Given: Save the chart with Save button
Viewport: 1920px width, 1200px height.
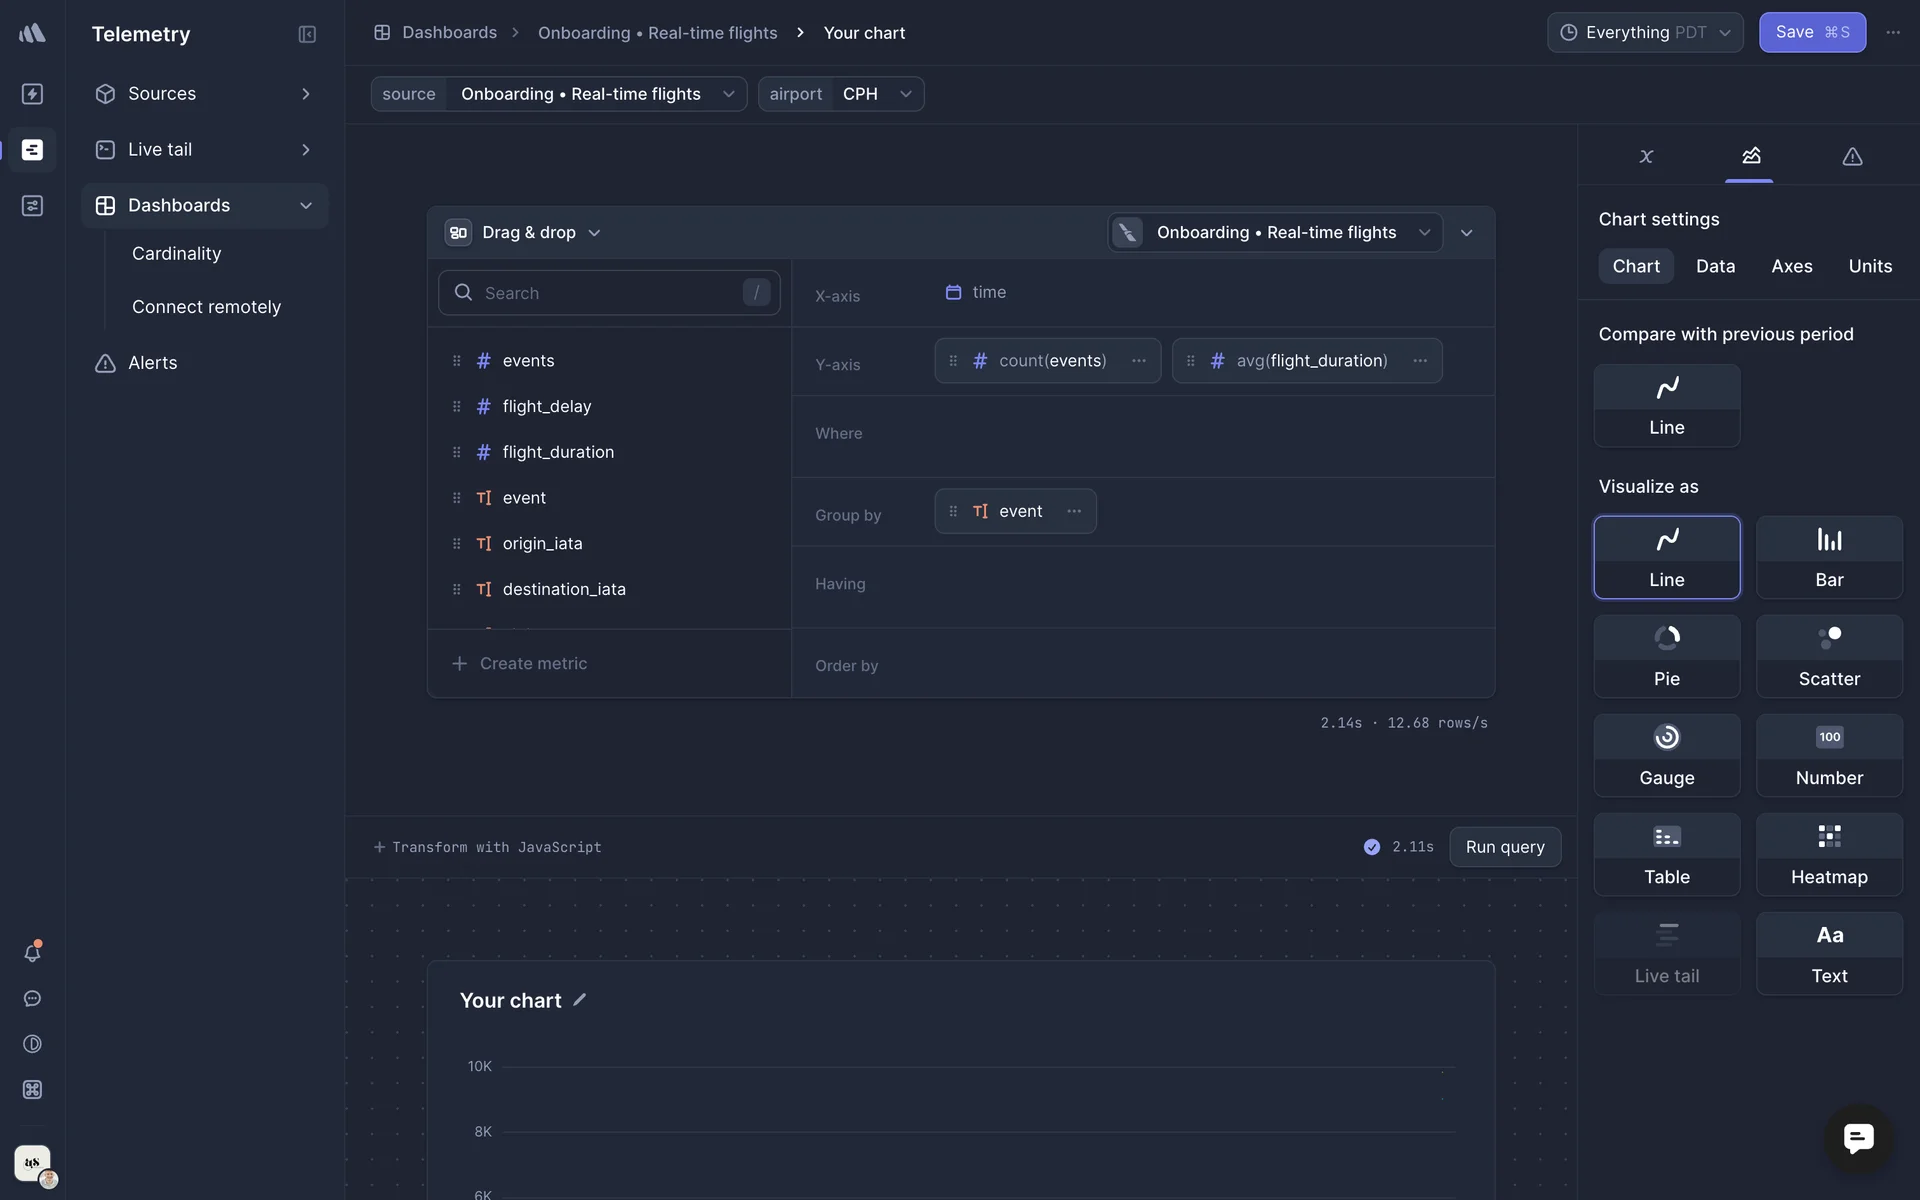Looking at the screenshot, I should pyautogui.click(x=1811, y=33).
